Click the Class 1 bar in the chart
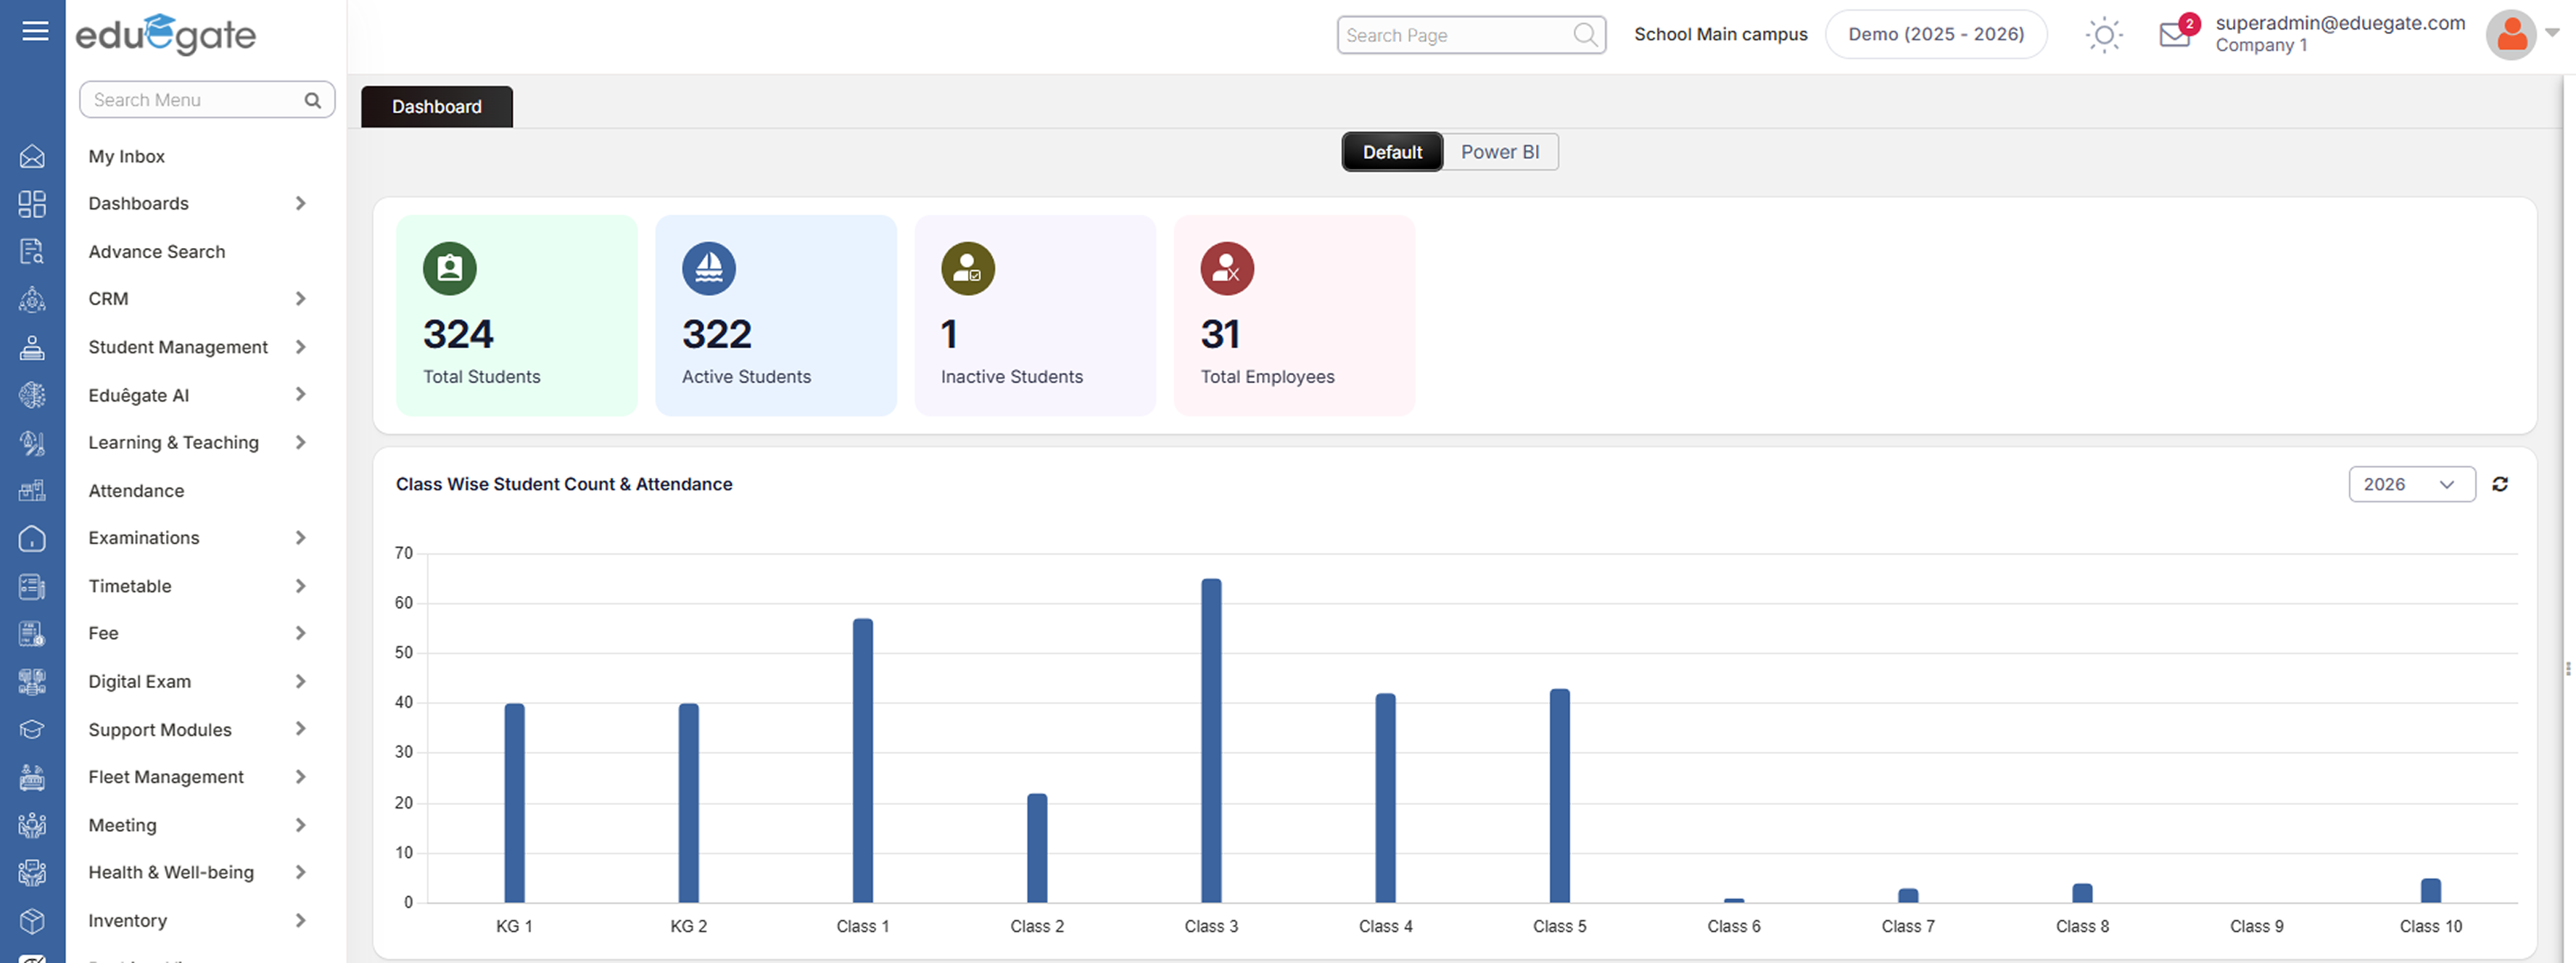The image size is (2576, 963). (863, 761)
